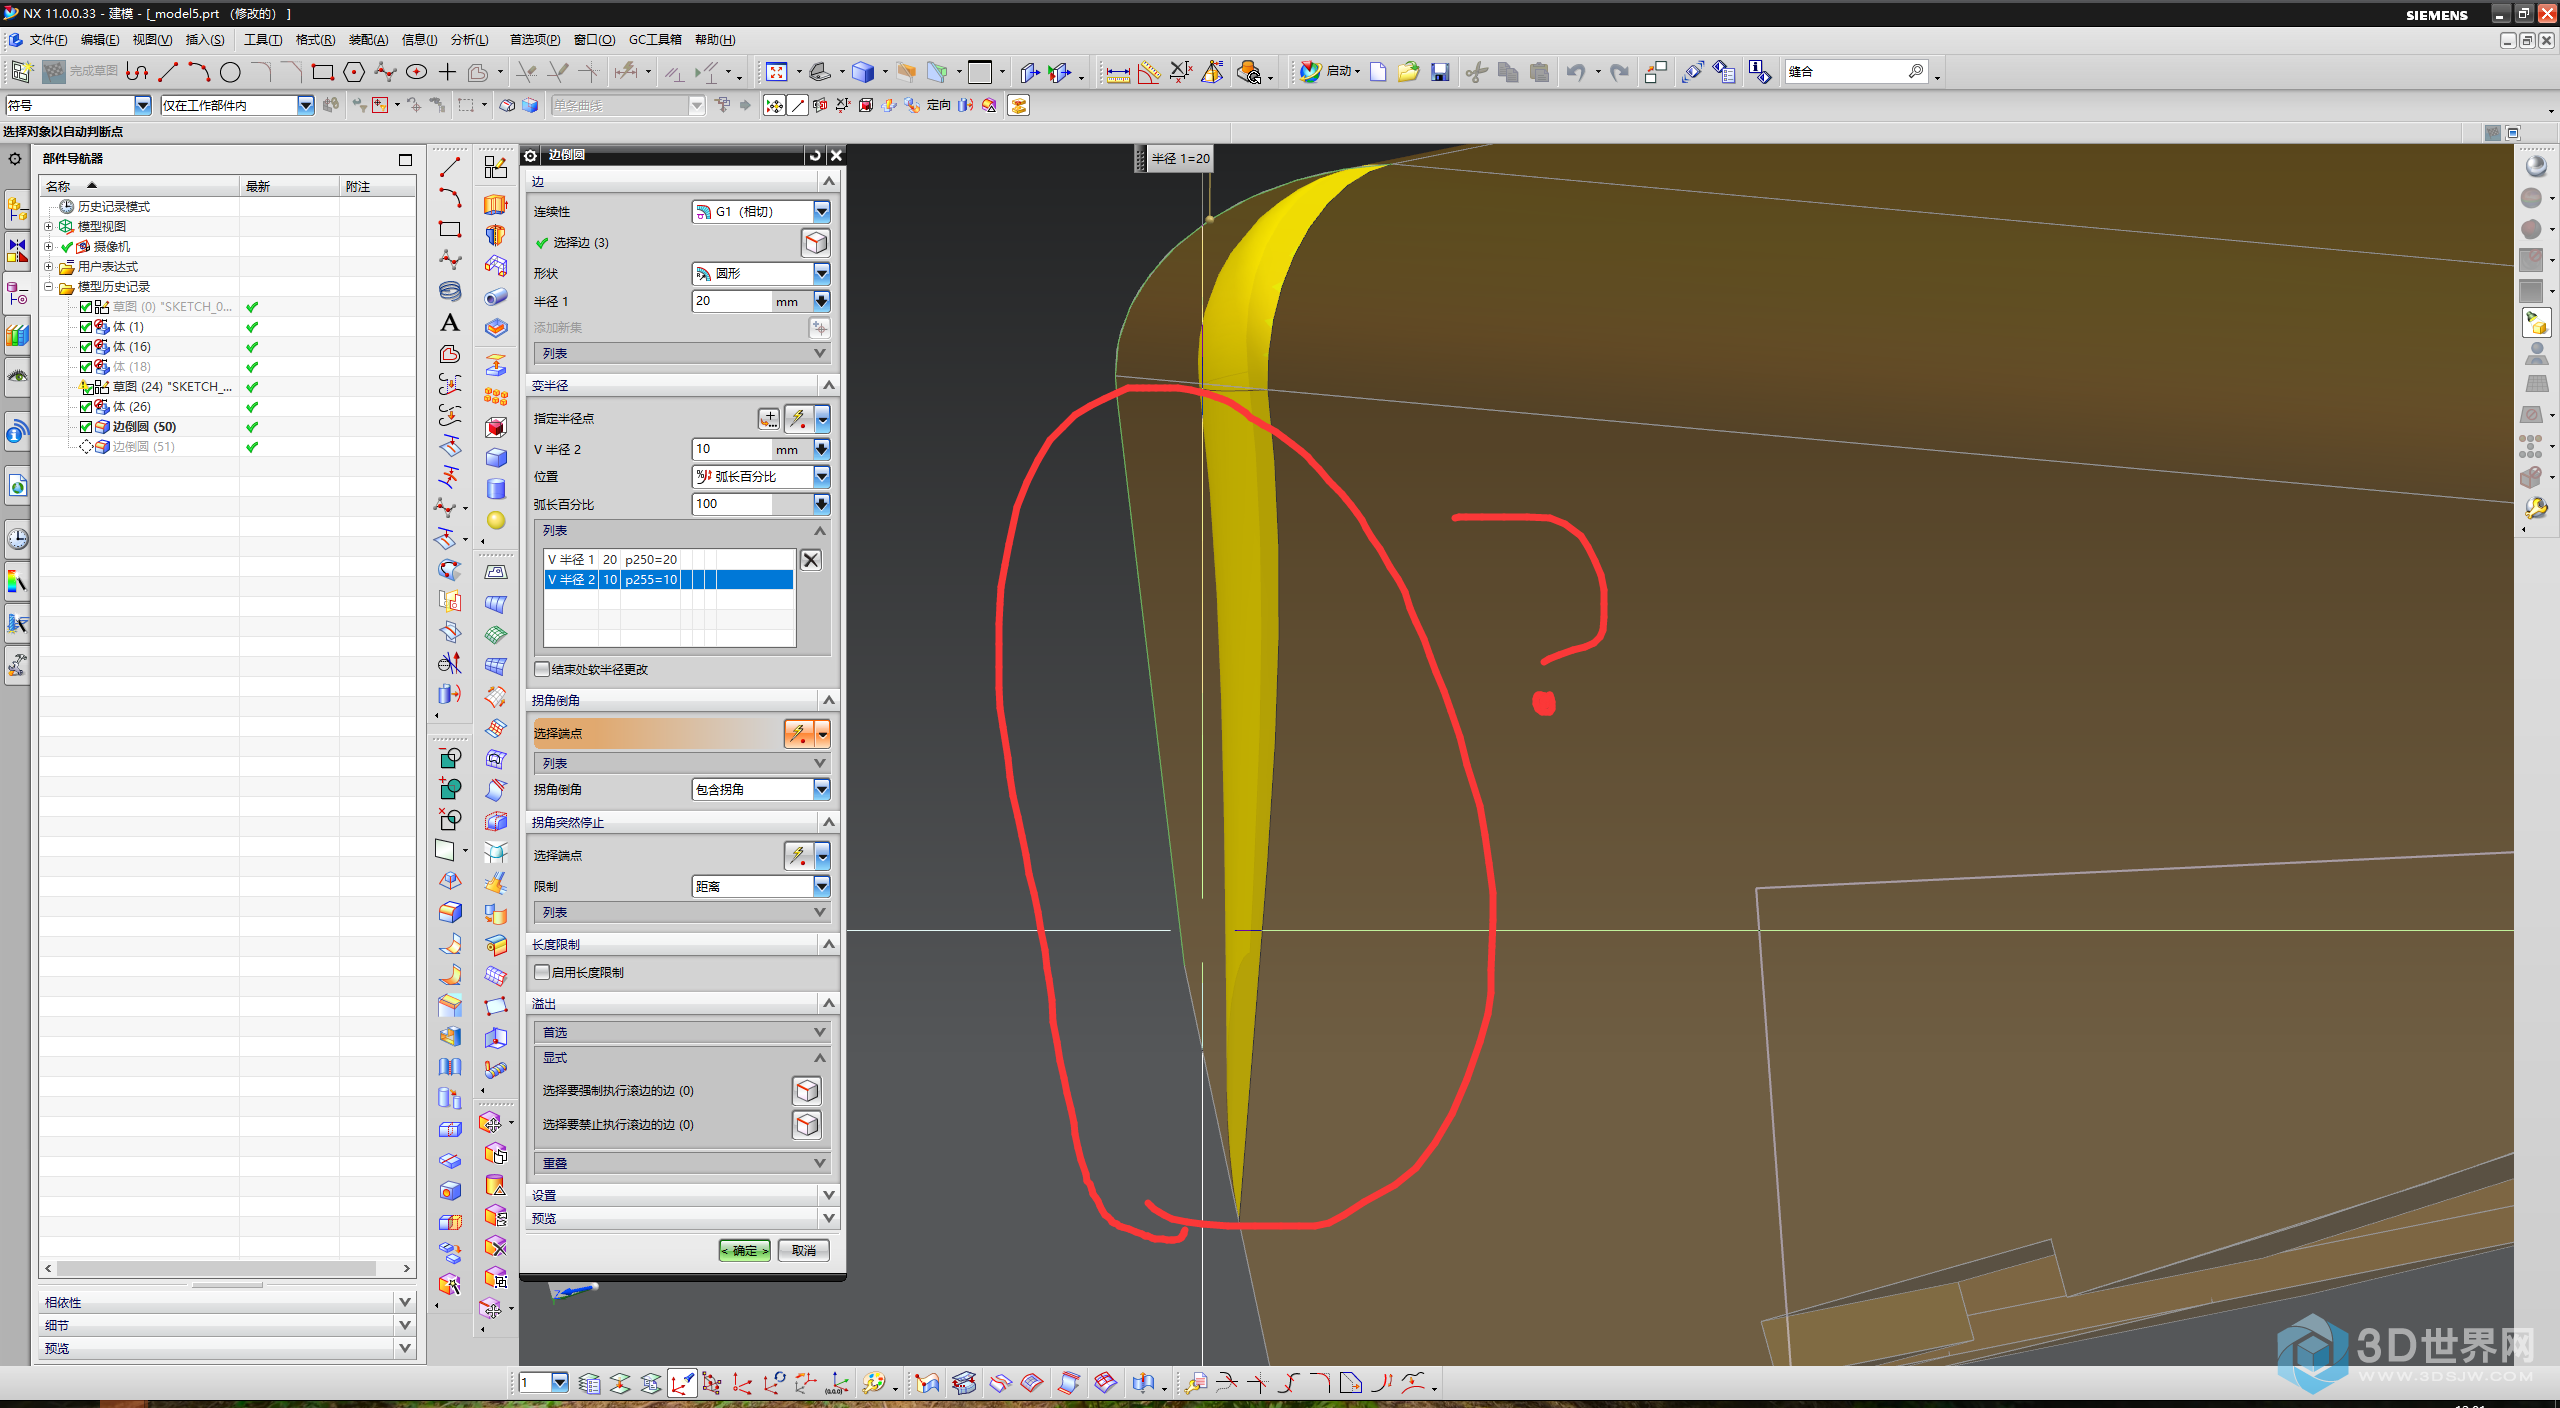
Task: Click the 弧长百分比 value field
Action: coord(732,504)
